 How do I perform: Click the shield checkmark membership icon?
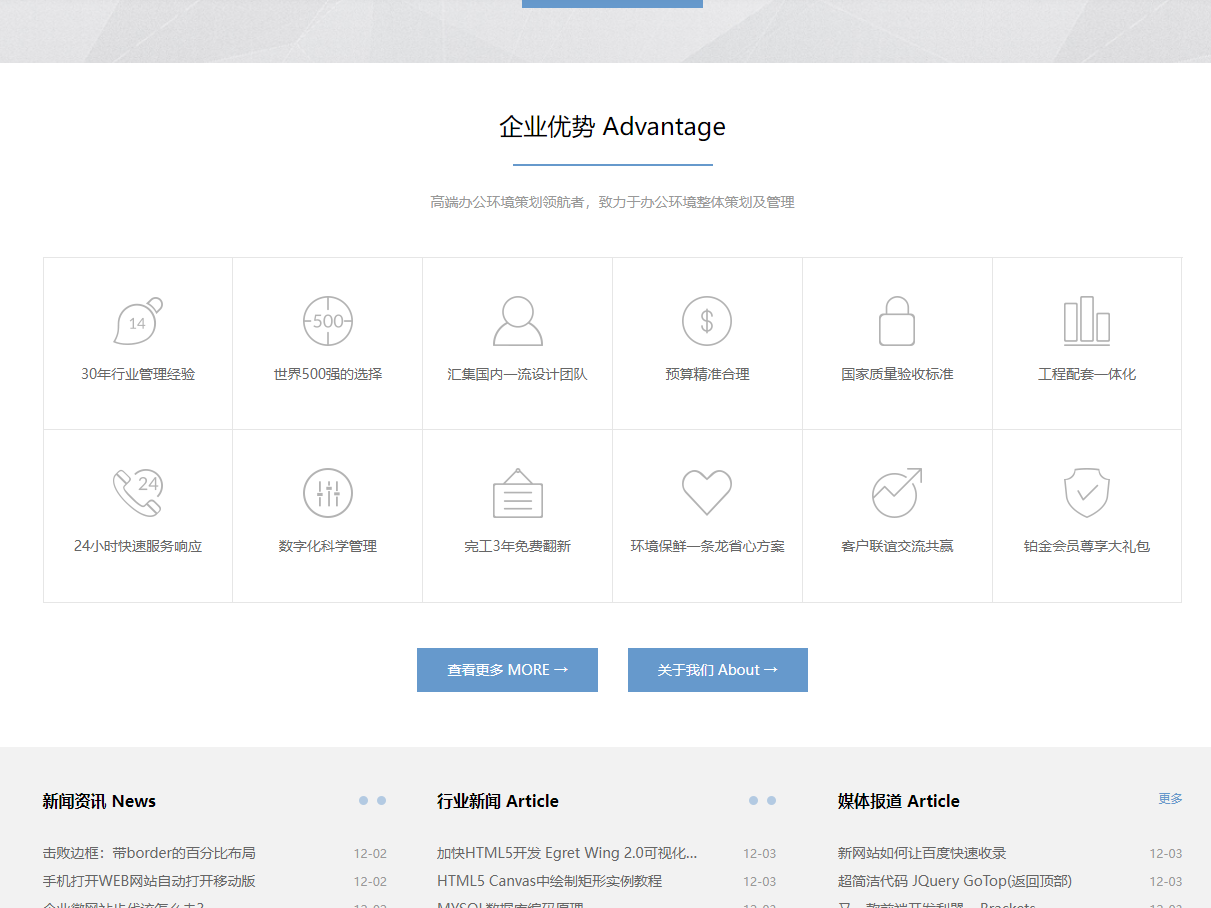pyautogui.click(x=1087, y=493)
